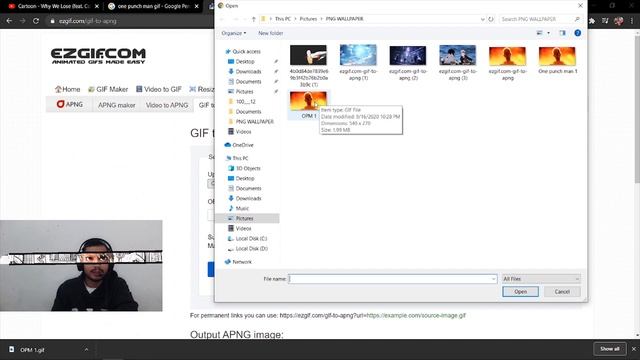This screenshot has height=360, width=640.
Task: Click Show all downloads button
Action: click(609, 349)
